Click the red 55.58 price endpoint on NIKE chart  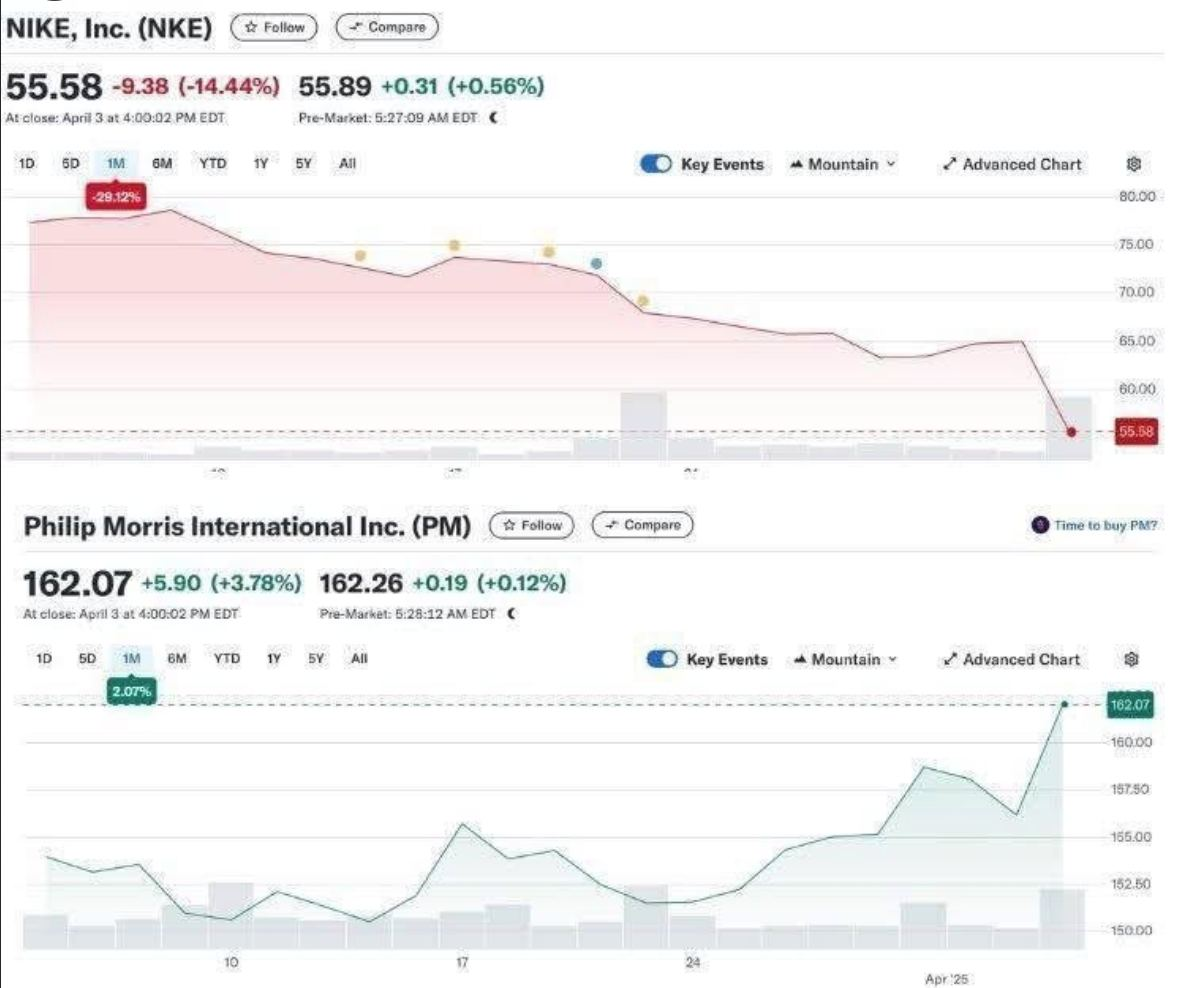point(1071,432)
